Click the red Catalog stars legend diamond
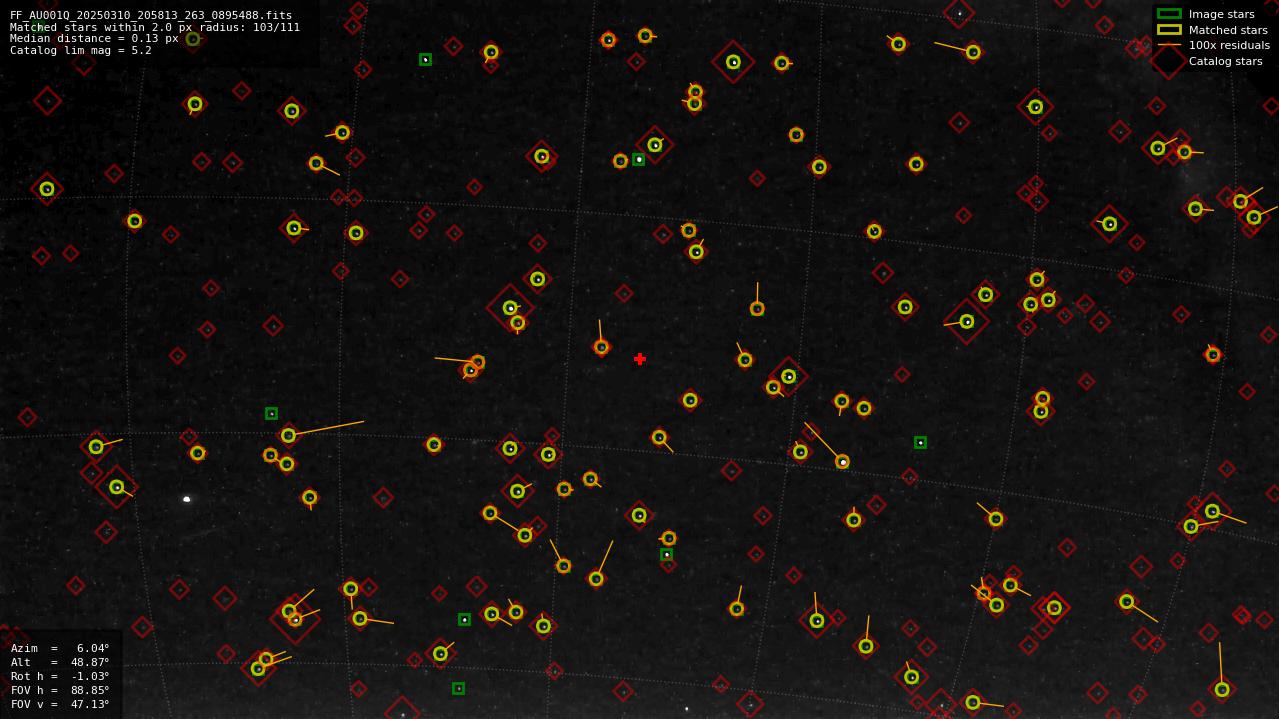The height and width of the screenshot is (719, 1279). pos(1169,61)
